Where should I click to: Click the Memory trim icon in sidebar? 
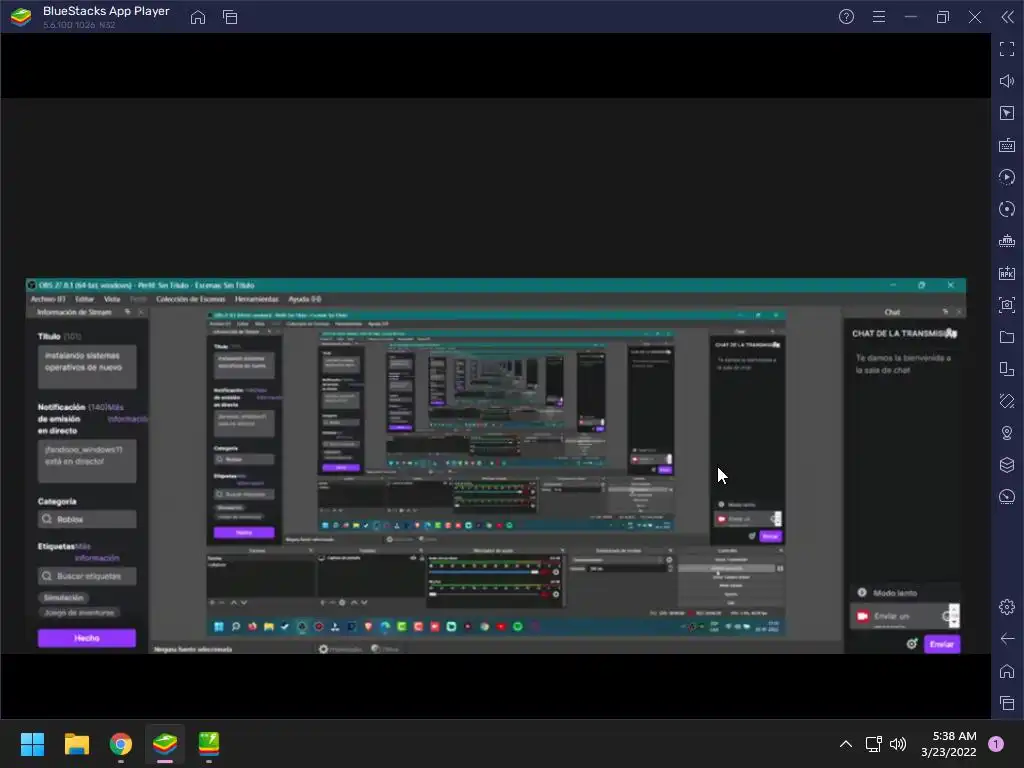1007,241
